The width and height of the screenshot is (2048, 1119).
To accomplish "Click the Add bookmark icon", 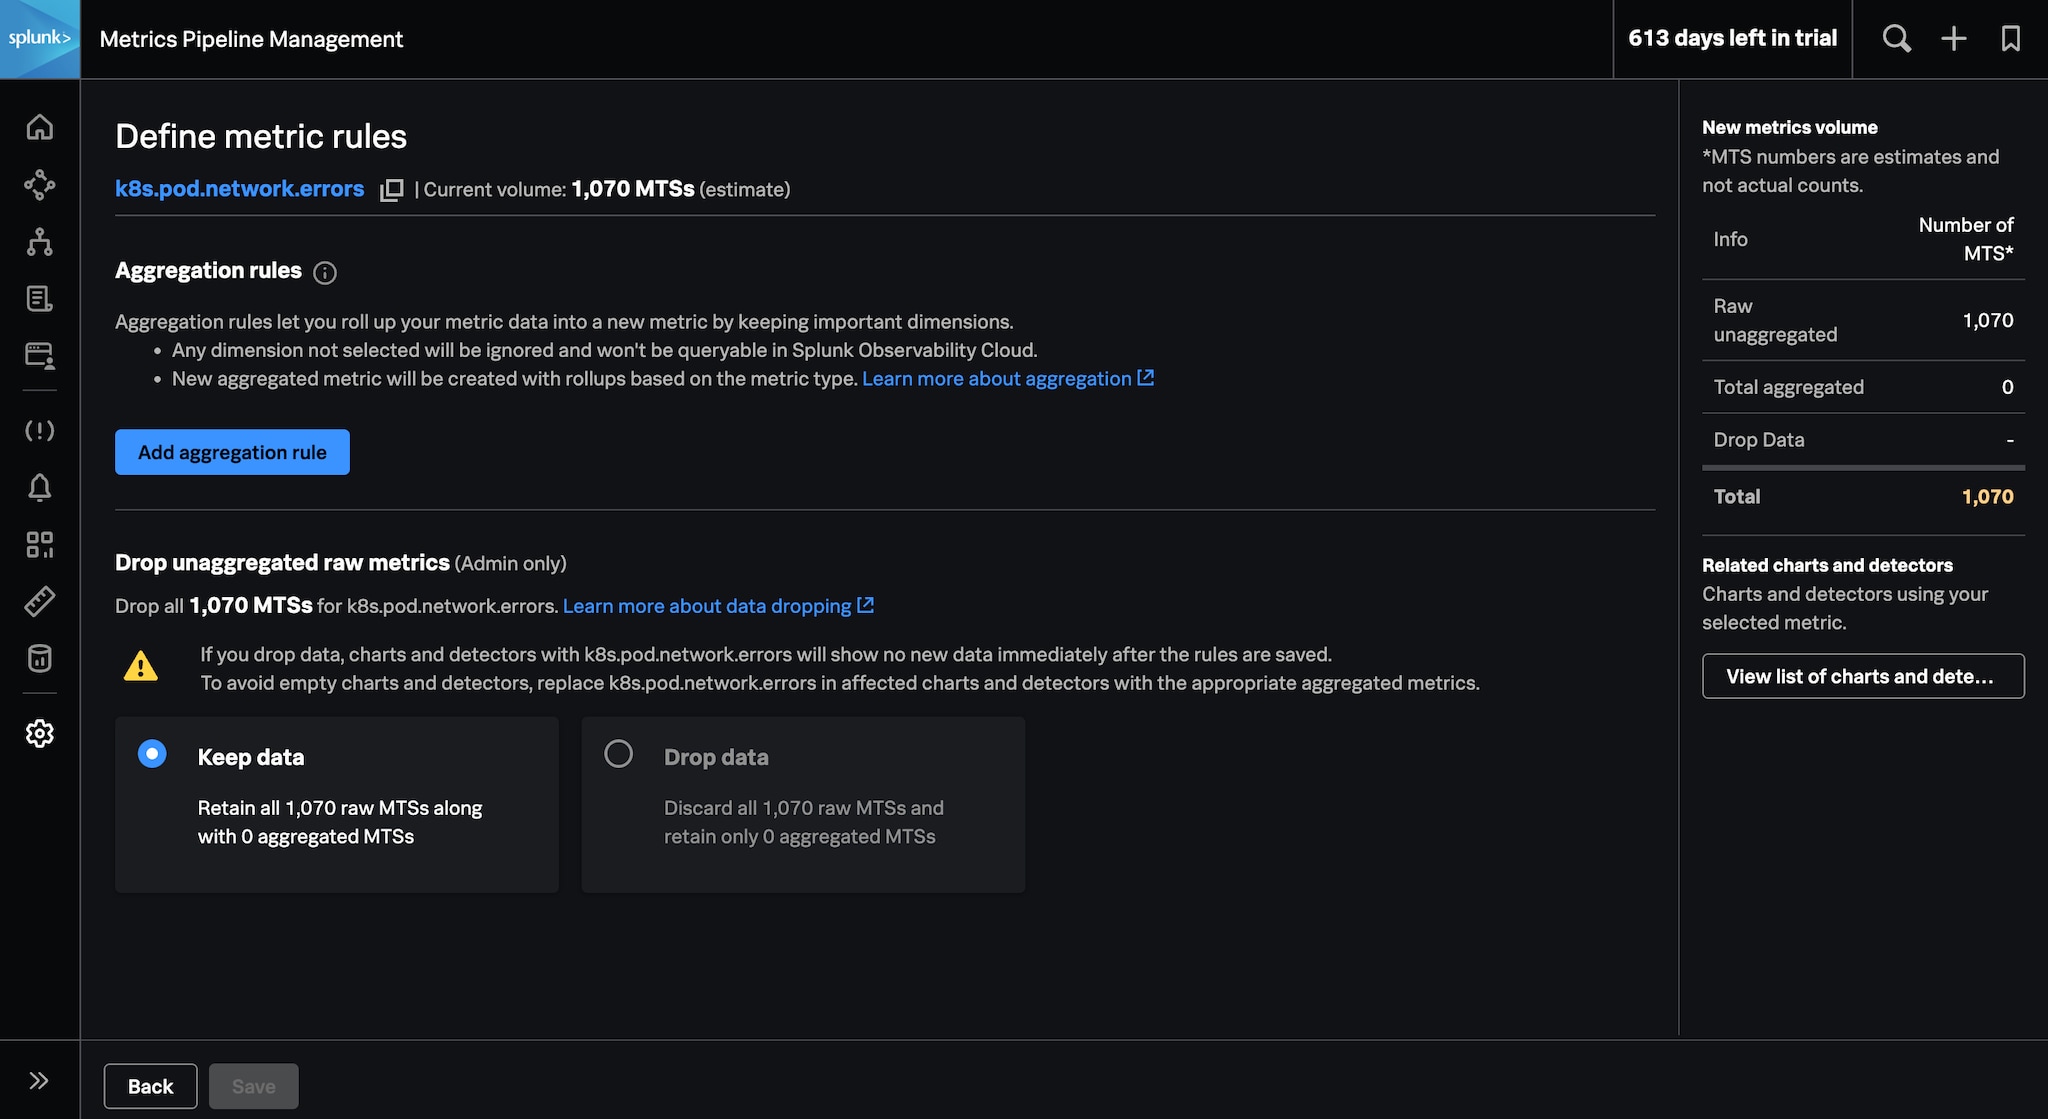I will tap(2009, 39).
